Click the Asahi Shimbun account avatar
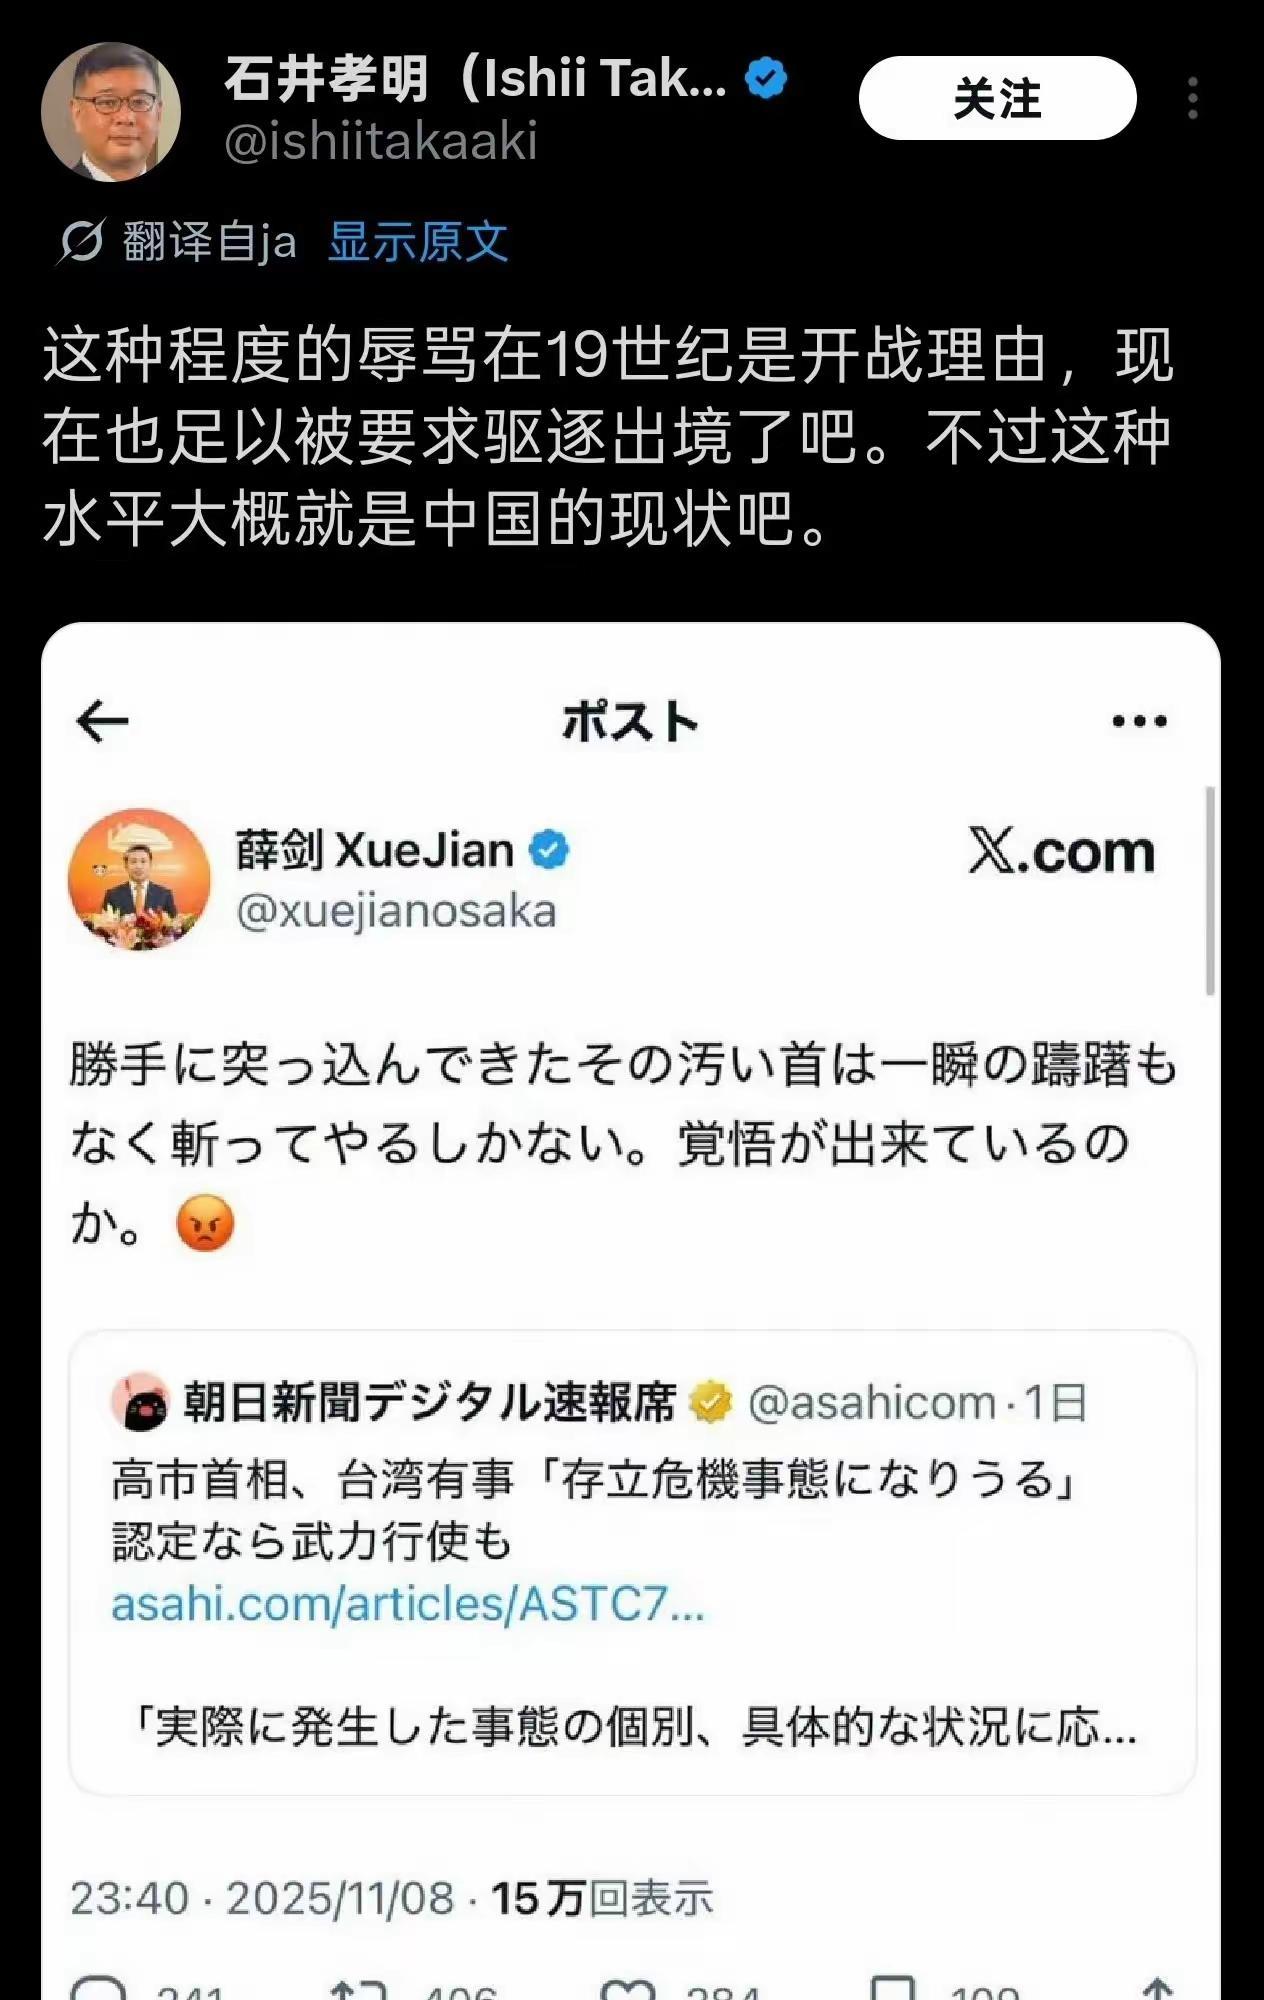 tap(139, 1402)
